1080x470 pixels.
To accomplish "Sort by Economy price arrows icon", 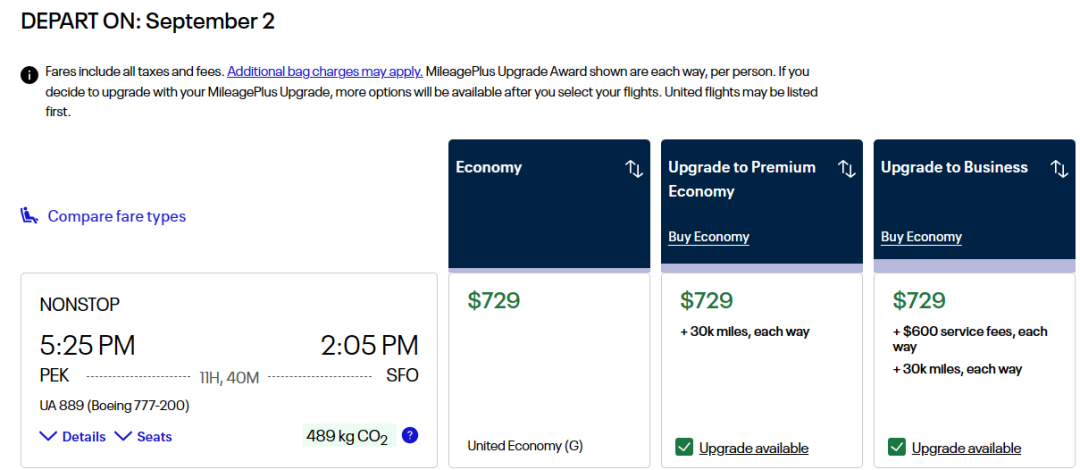I will tap(634, 168).
